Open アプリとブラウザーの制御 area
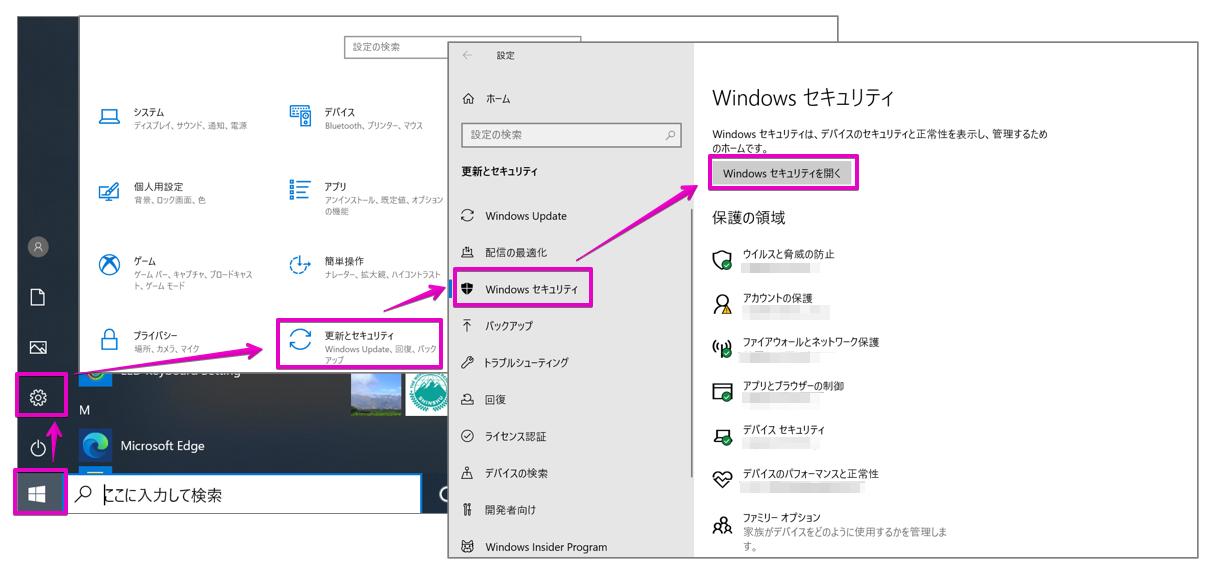 pyautogui.click(x=778, y=392)
